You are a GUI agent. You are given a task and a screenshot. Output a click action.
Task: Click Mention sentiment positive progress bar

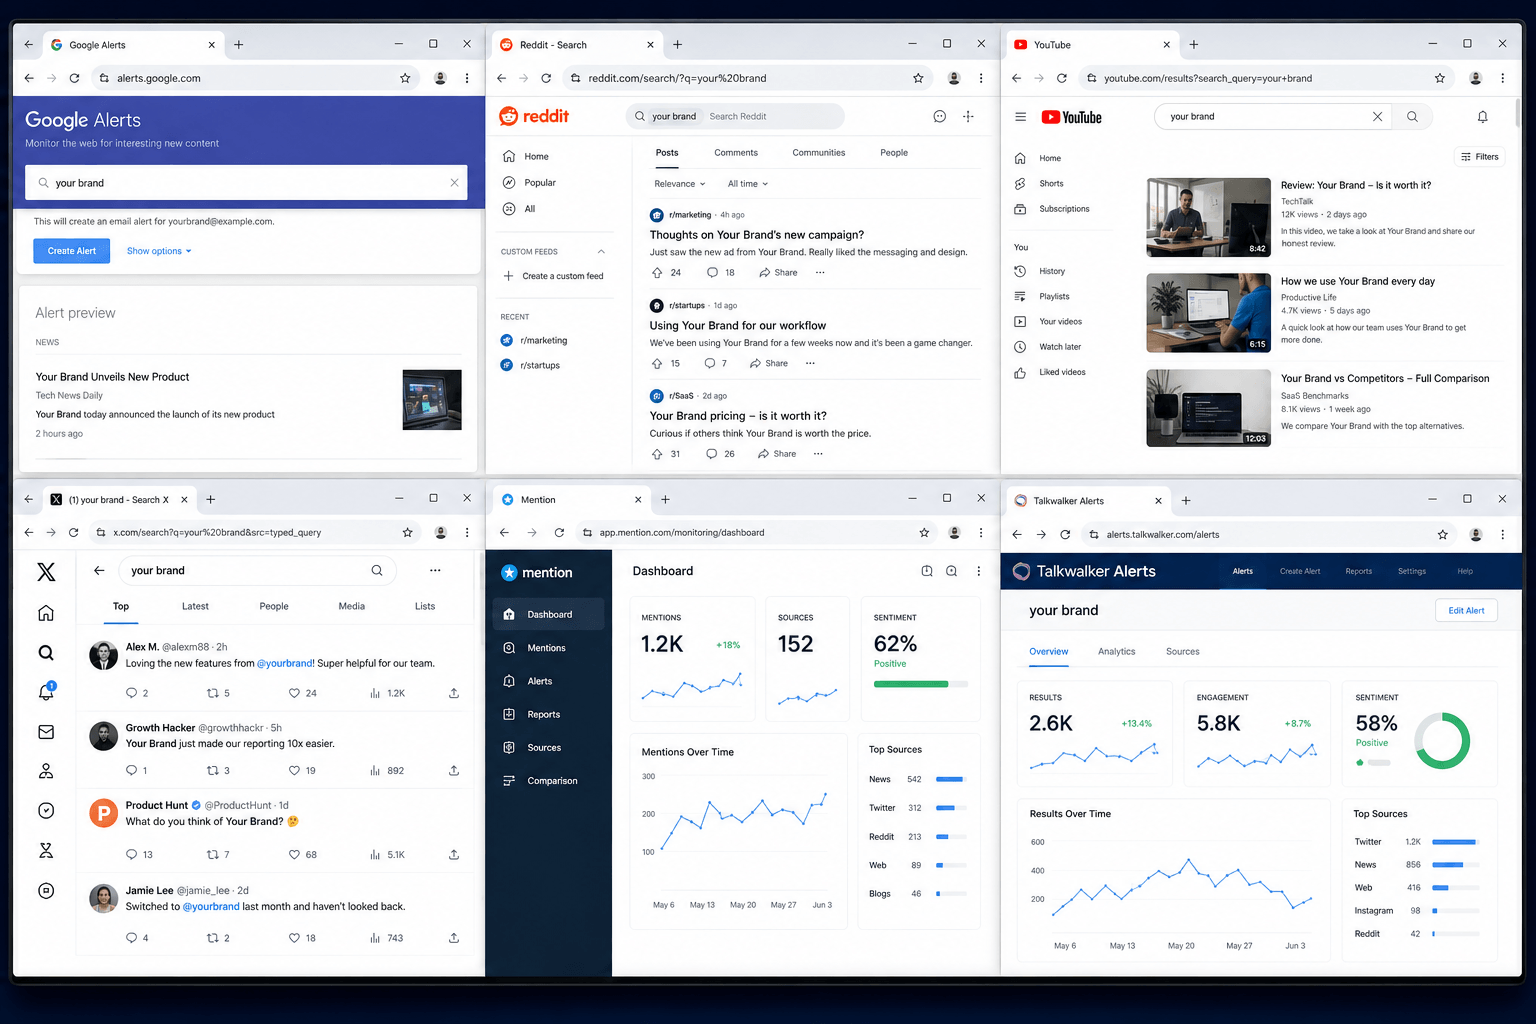921,684
